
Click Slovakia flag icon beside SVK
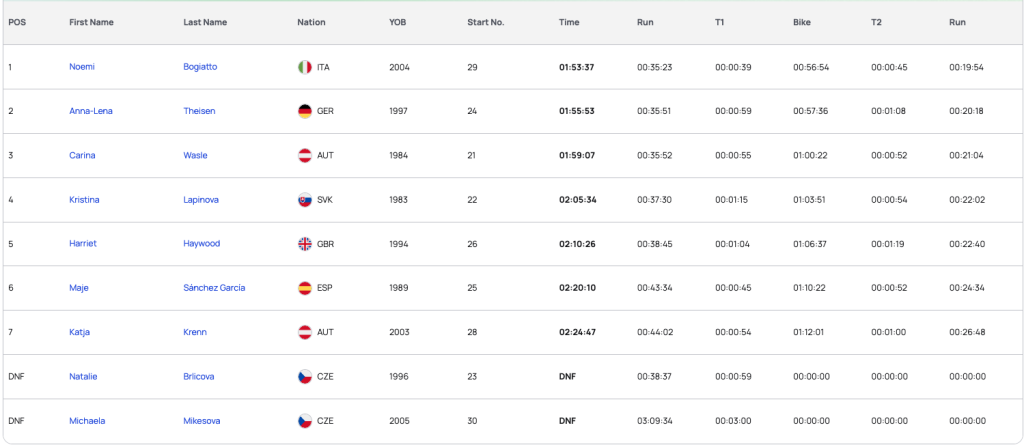304,200
